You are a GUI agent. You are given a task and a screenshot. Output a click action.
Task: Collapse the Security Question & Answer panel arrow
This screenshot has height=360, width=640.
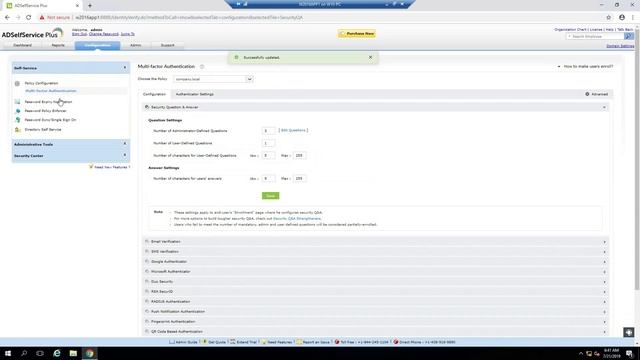(604, 107)
